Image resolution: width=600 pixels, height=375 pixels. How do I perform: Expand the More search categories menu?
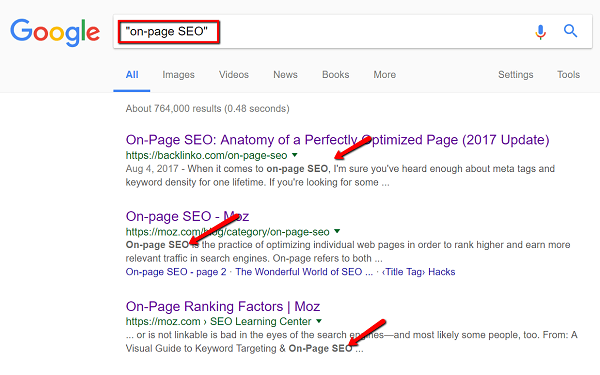pos(385,75)
